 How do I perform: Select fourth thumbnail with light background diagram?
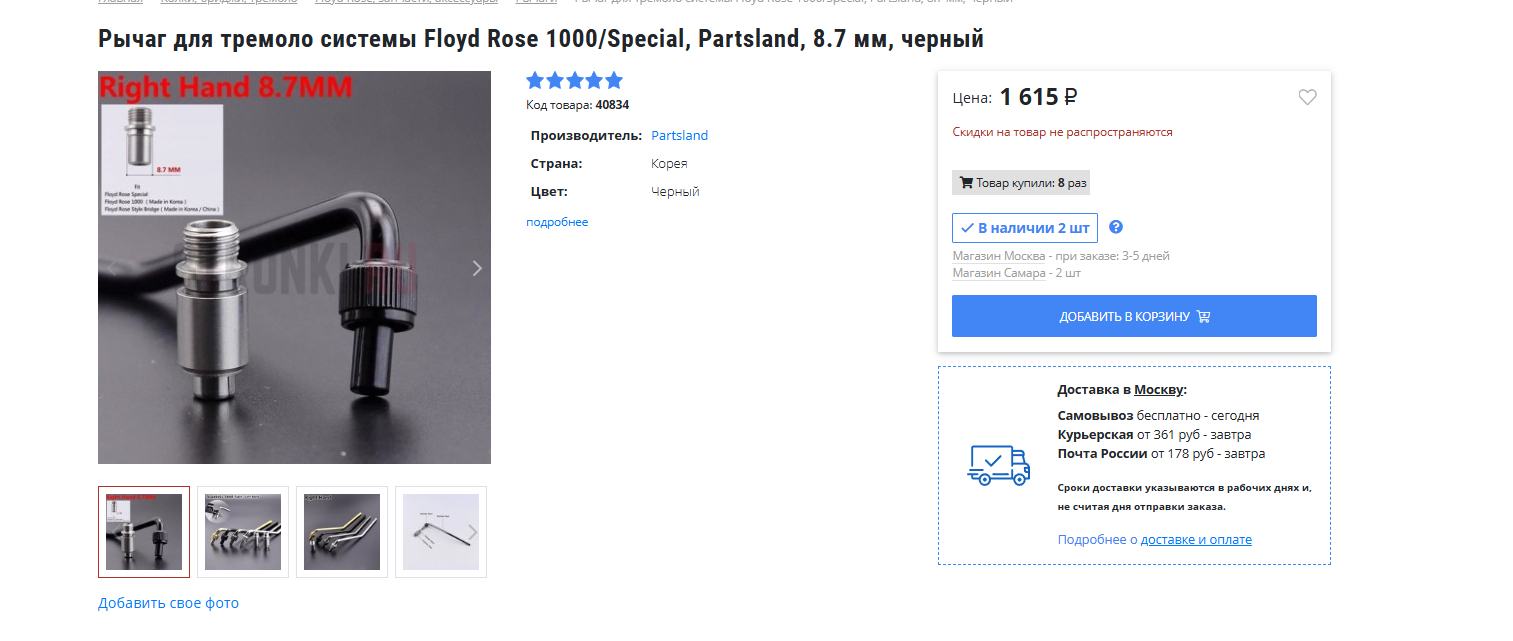coord(436,532)
